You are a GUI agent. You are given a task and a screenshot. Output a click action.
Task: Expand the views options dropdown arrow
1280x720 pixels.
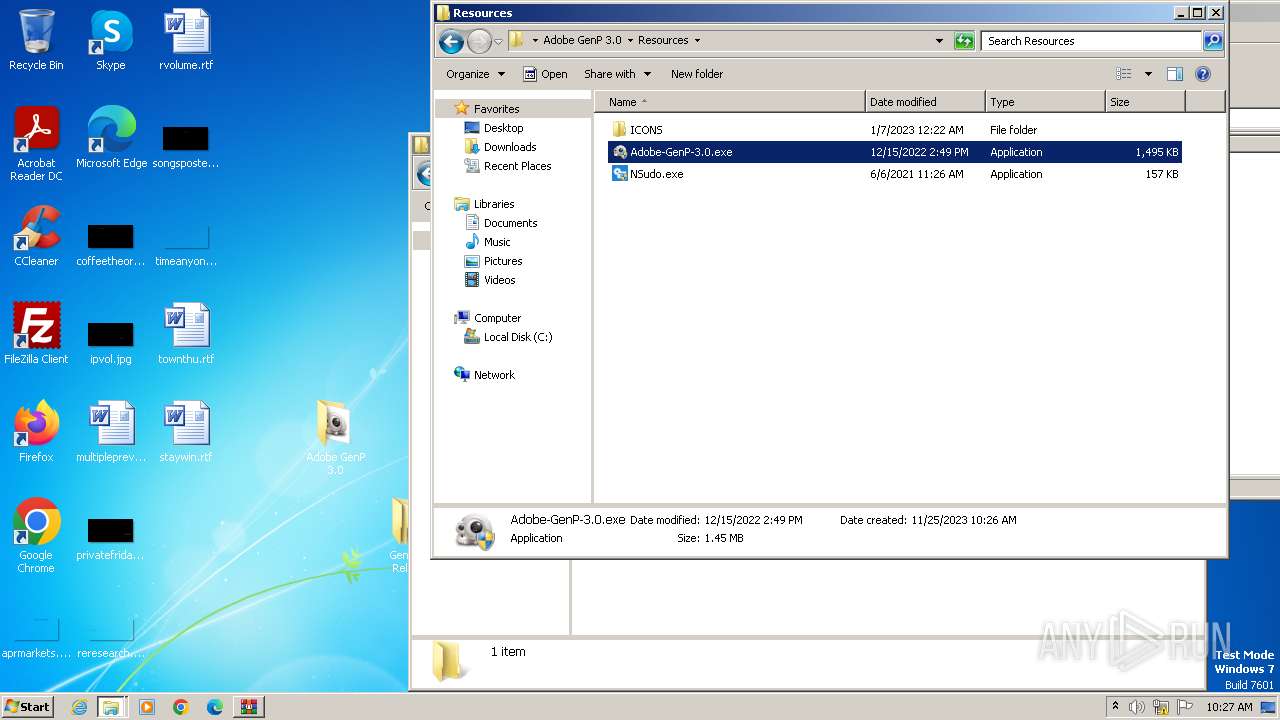[x=1148, y=74]
